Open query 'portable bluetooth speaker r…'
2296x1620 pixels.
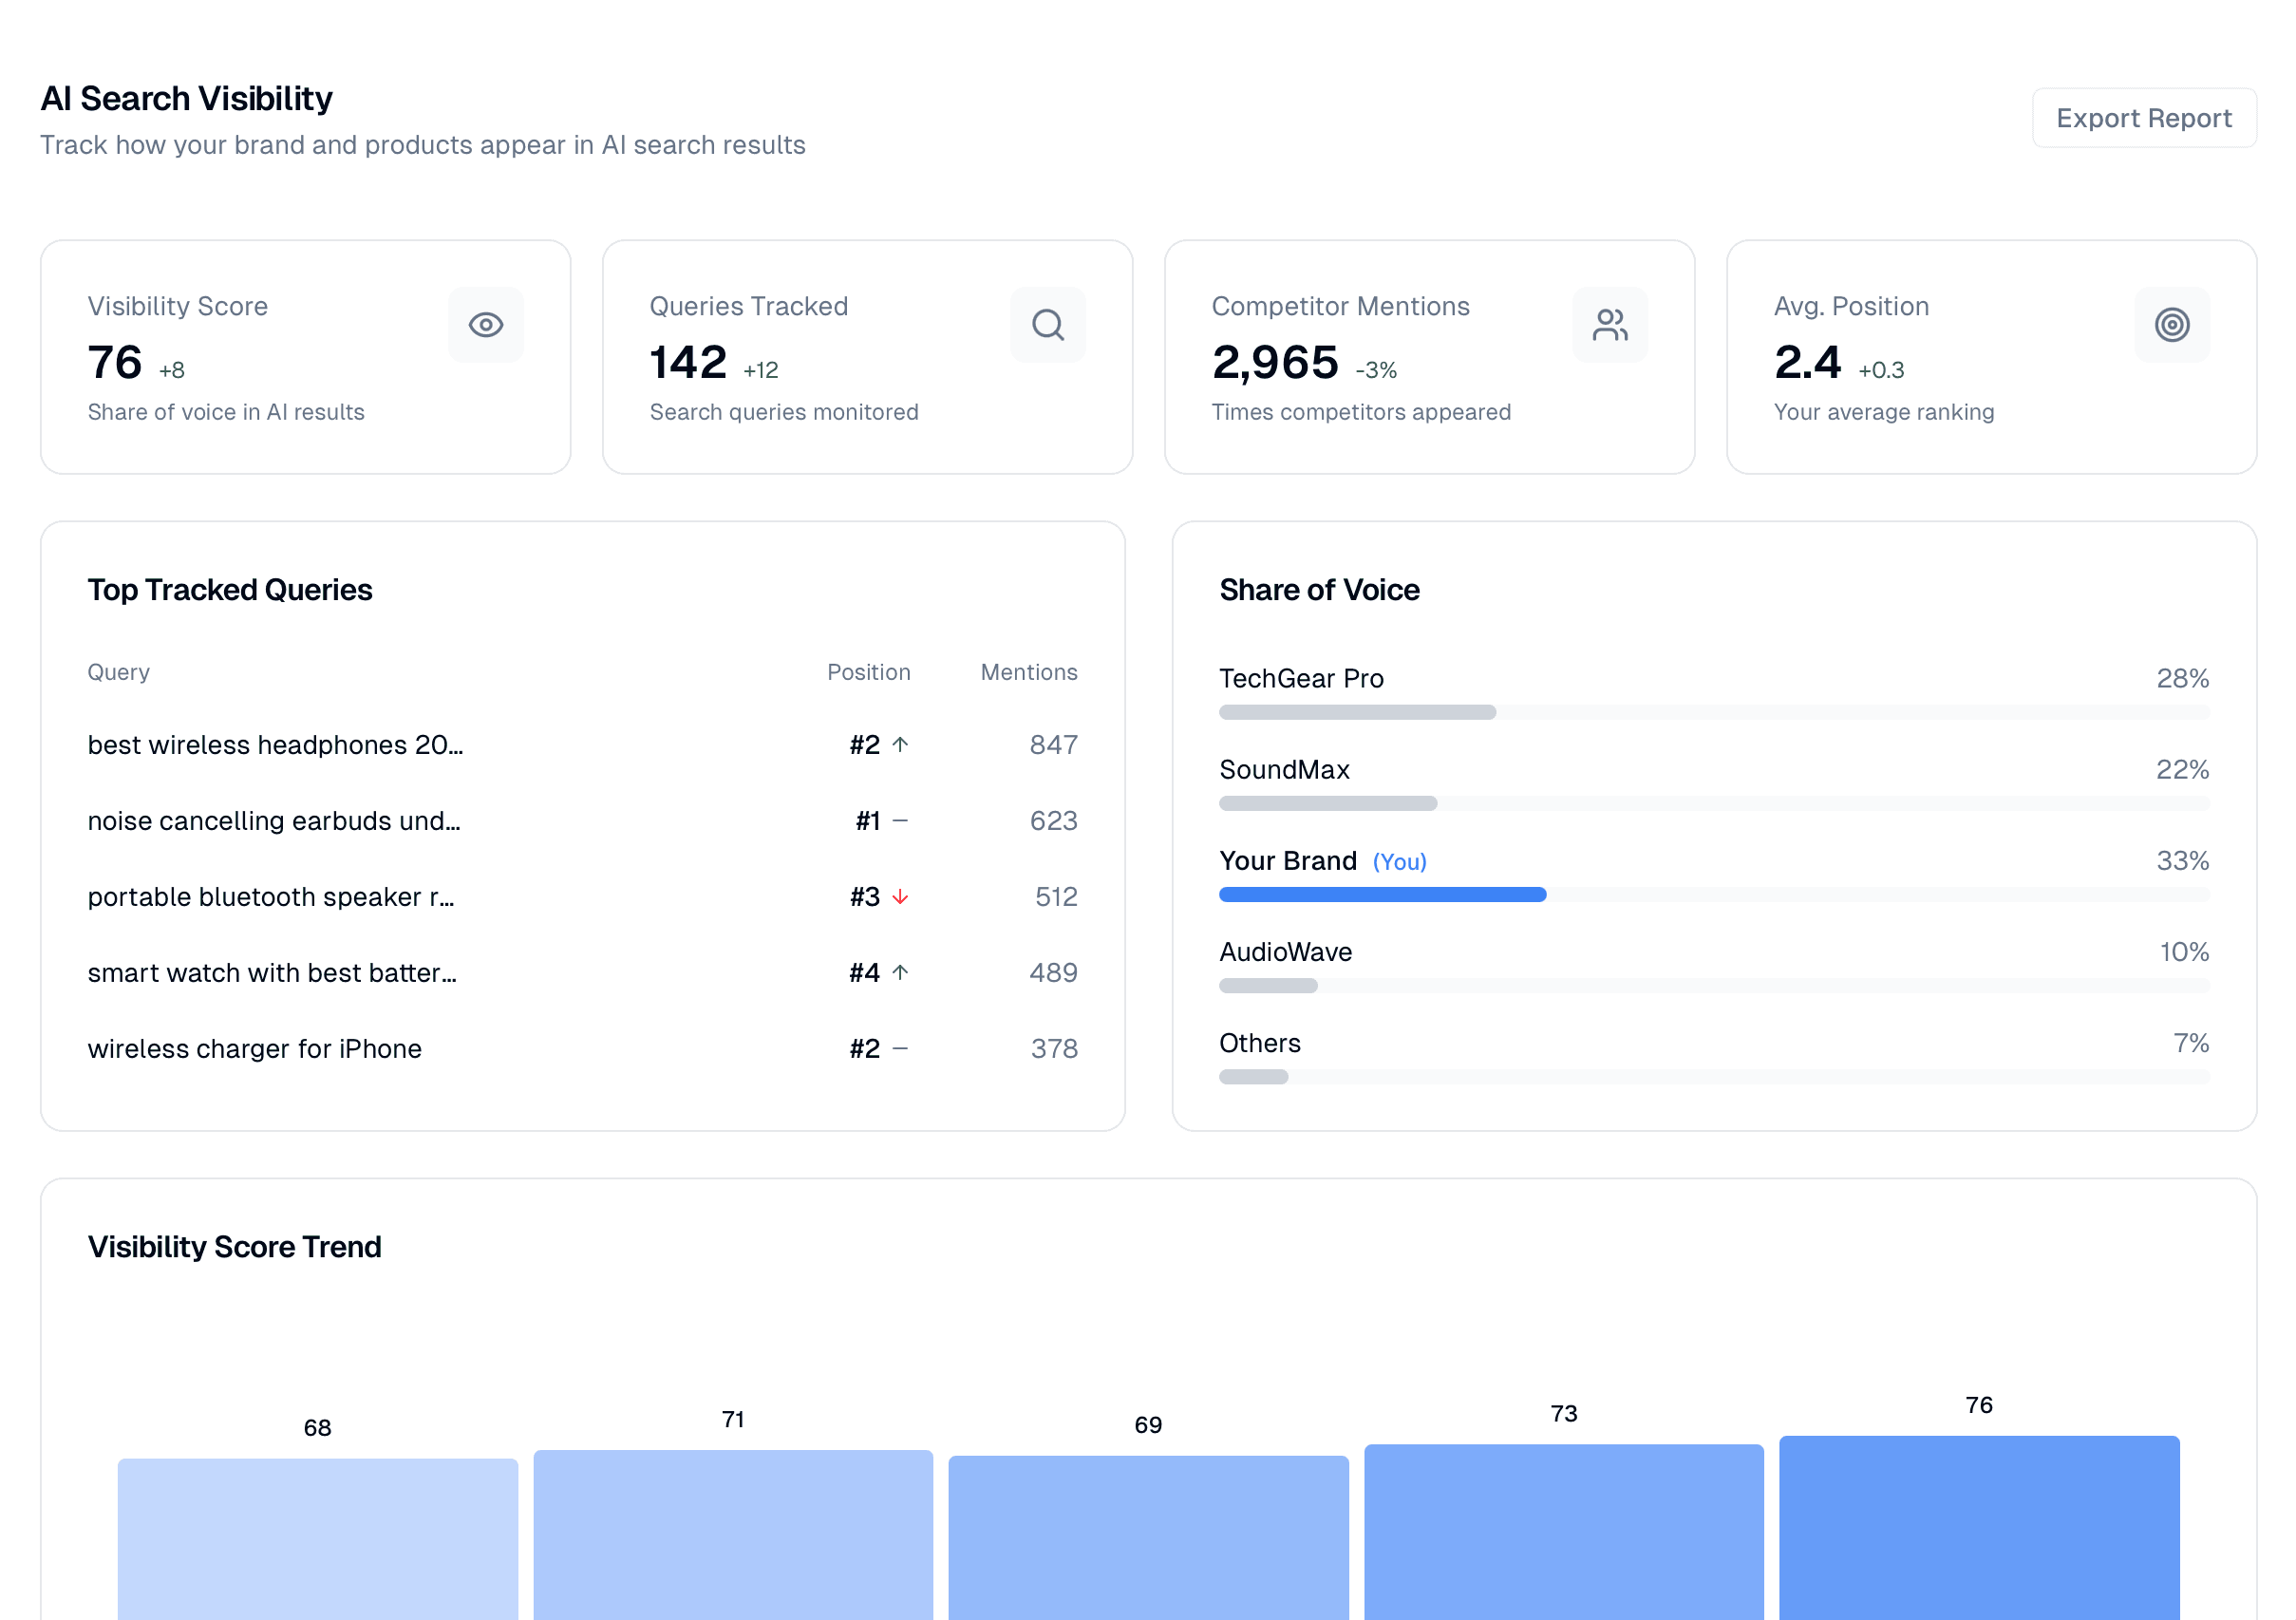(271, 897)
